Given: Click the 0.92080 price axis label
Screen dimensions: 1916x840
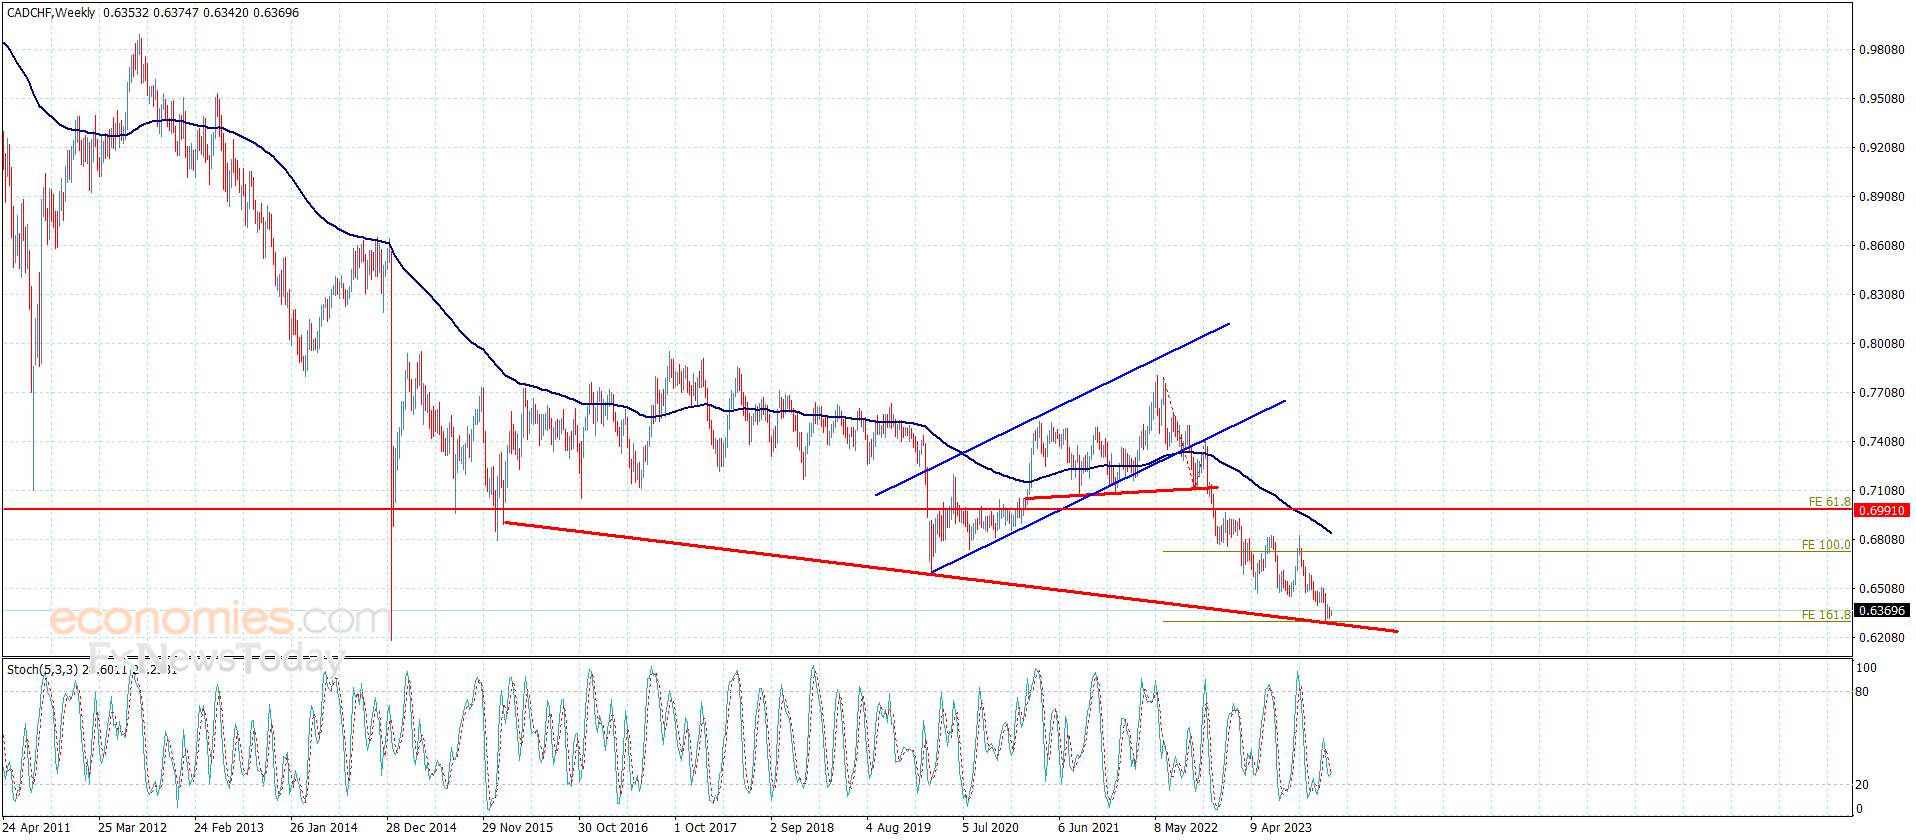Looking at the screenshot, I should point(1881,148).
